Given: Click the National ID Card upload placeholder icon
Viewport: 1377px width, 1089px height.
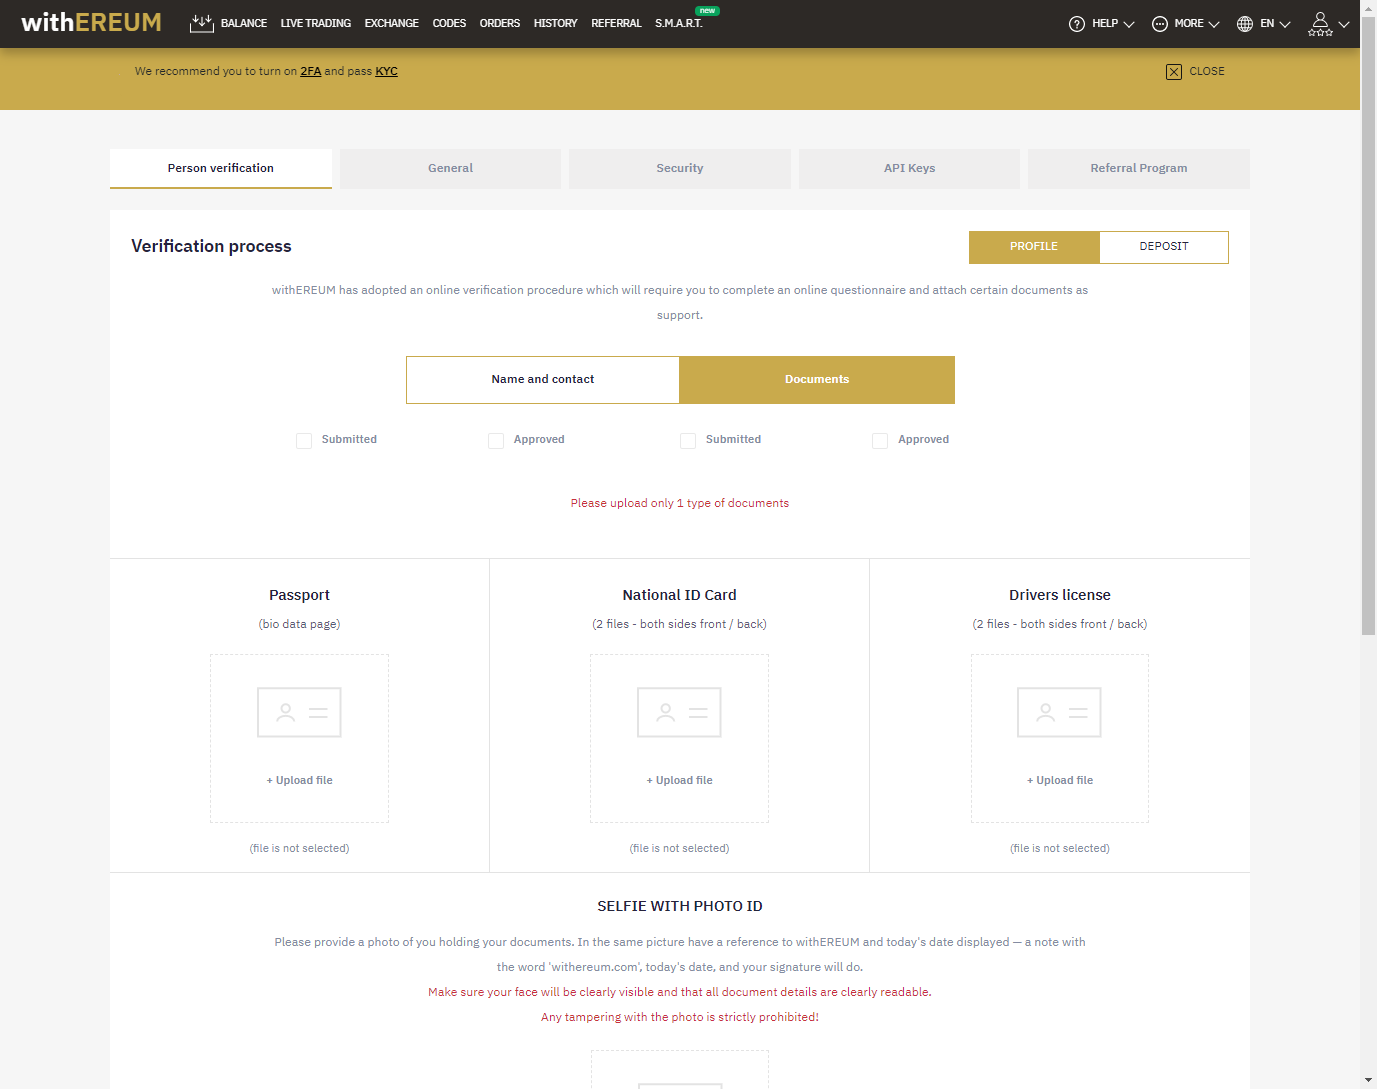Looking at the screenshot, I should coord(679,711).
